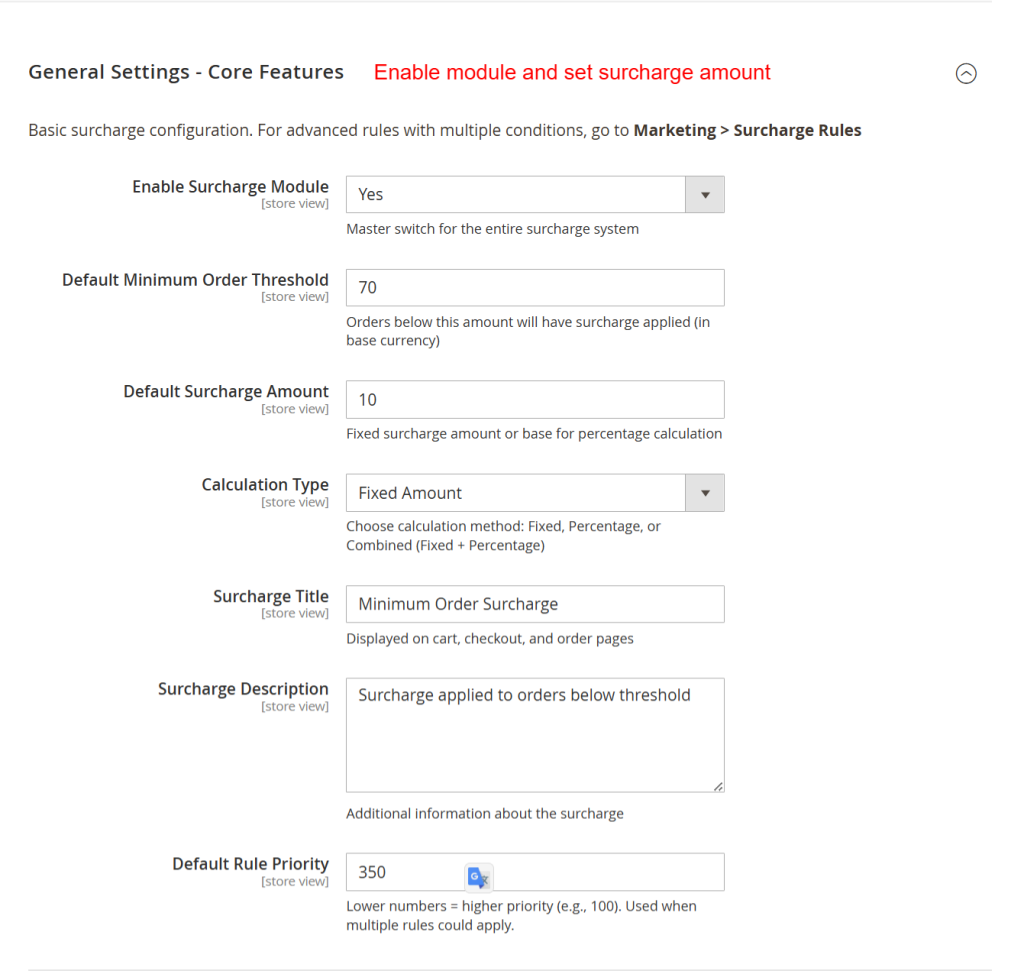Click the Default Surcharge Amount field showing 10
The height and width of the screenshot is (971, 1024).
pyautogui.click(x=535, y=399)
